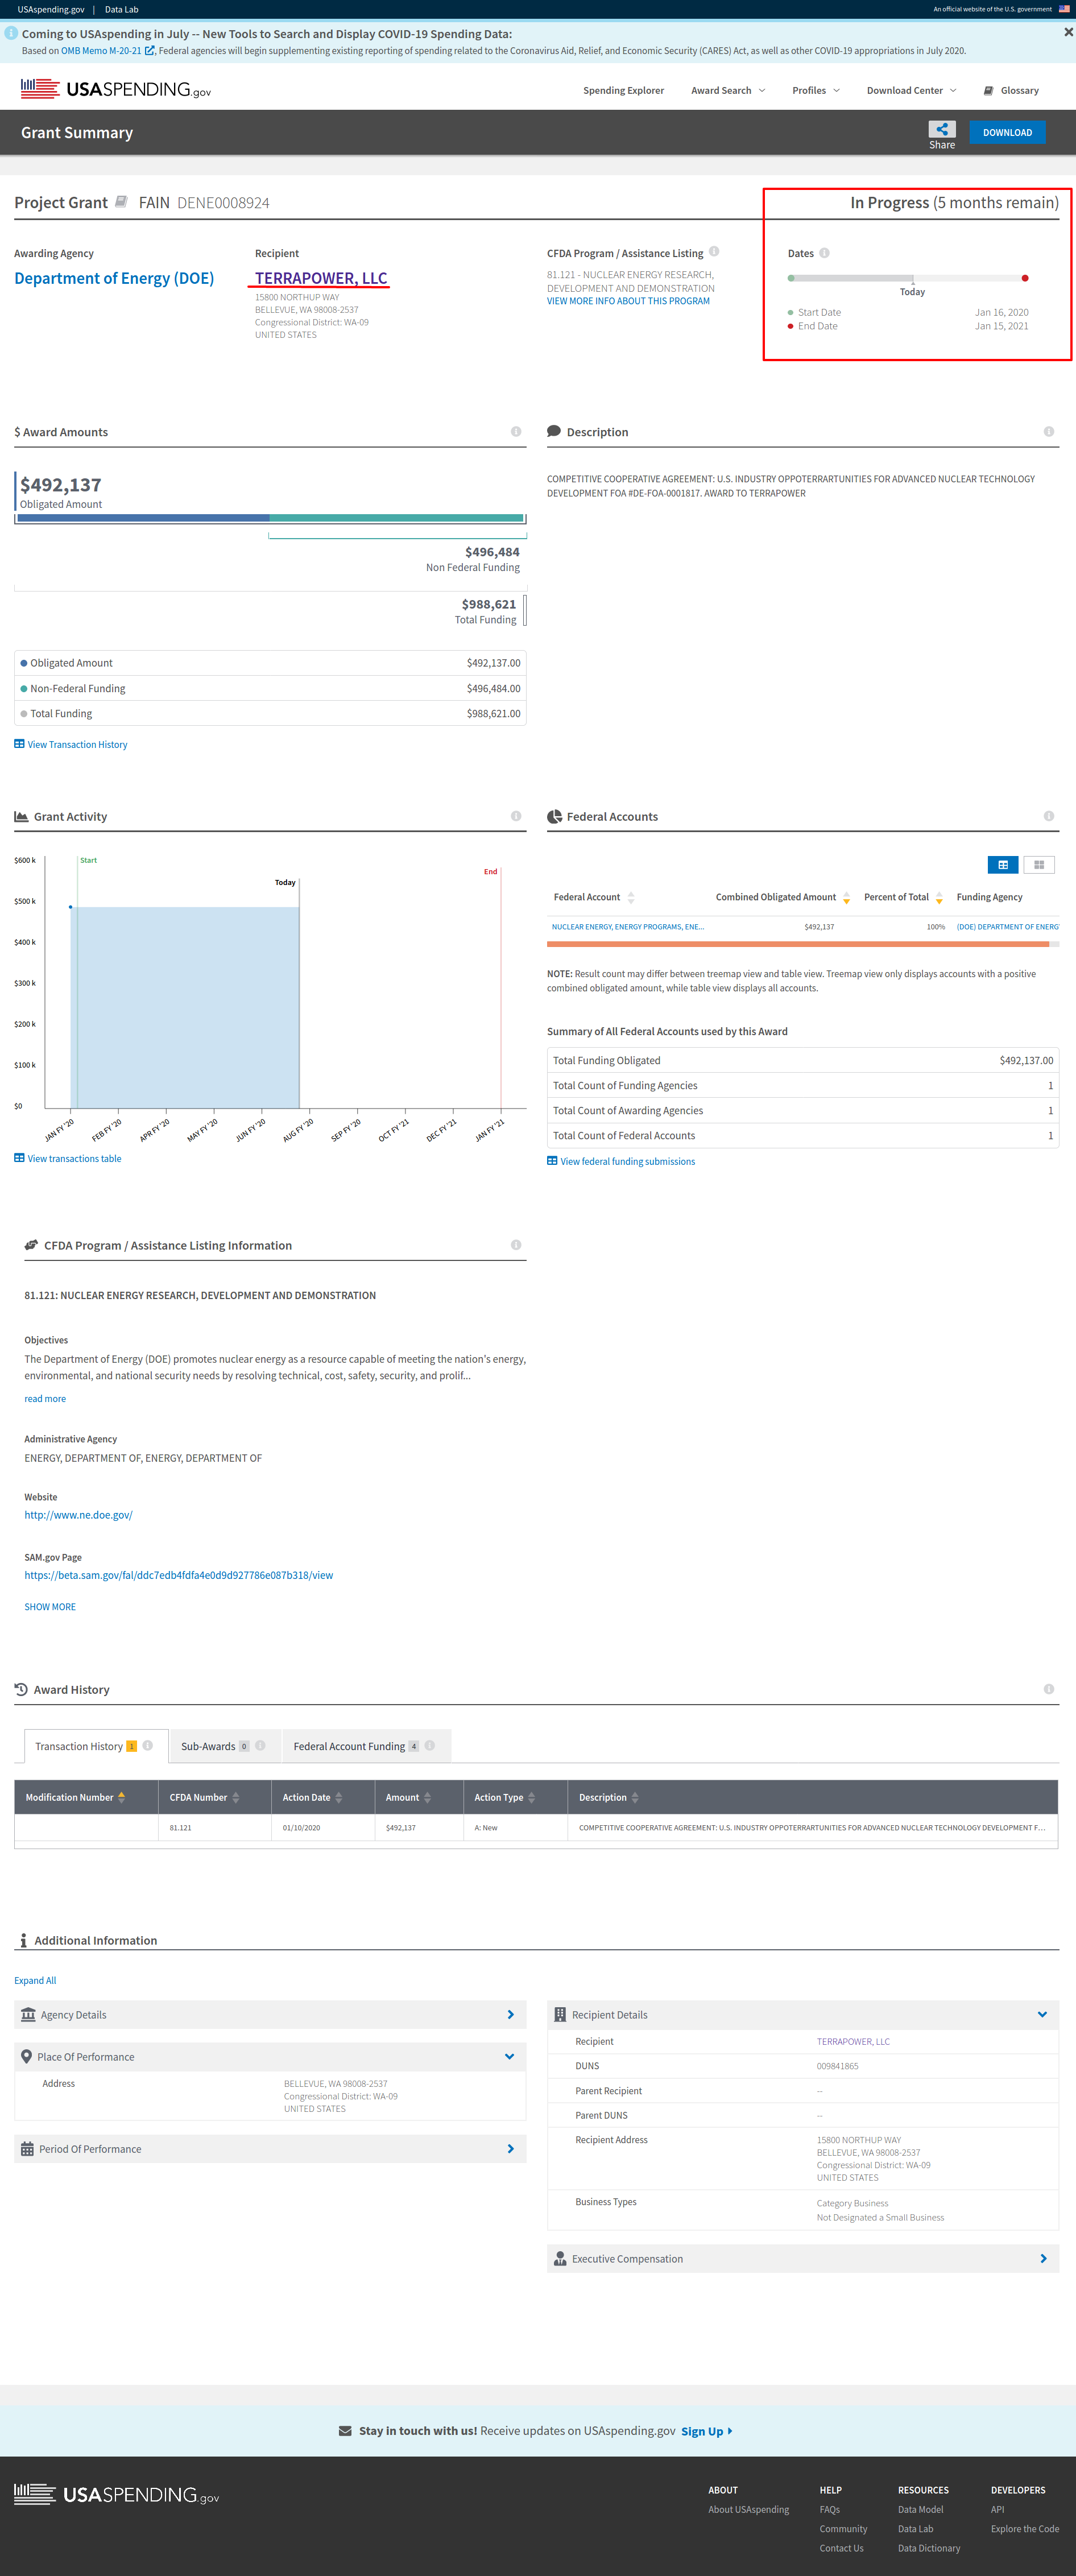1076x2576 pixels.
Task: Click table icon beside View transactions table
Action: [x=19, y=1158]
